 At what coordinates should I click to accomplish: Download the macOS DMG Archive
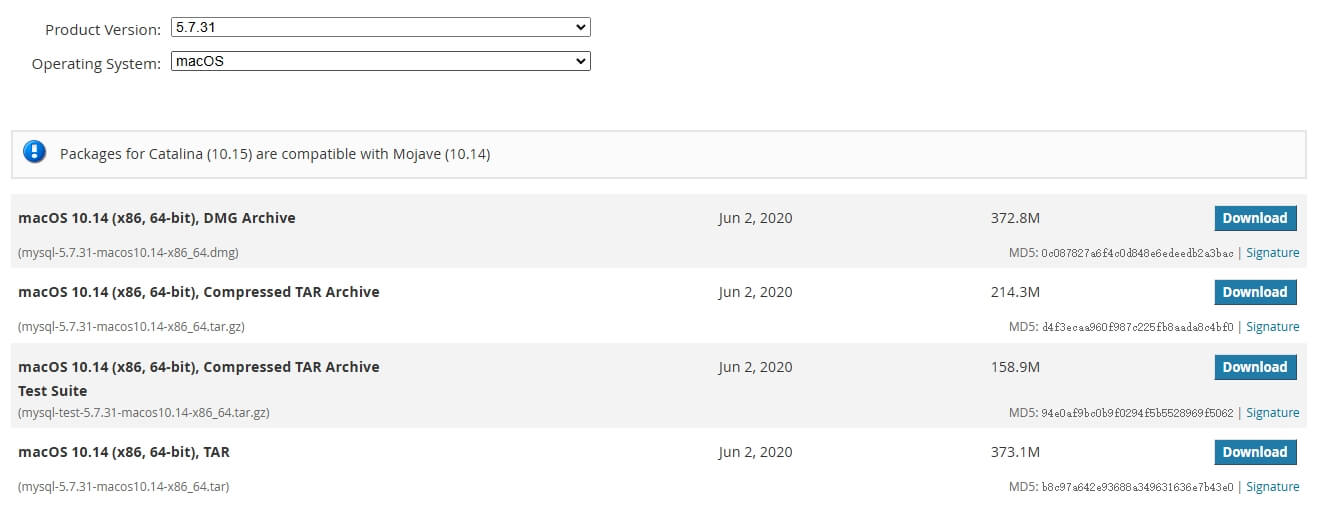(x=1255, y=218)
